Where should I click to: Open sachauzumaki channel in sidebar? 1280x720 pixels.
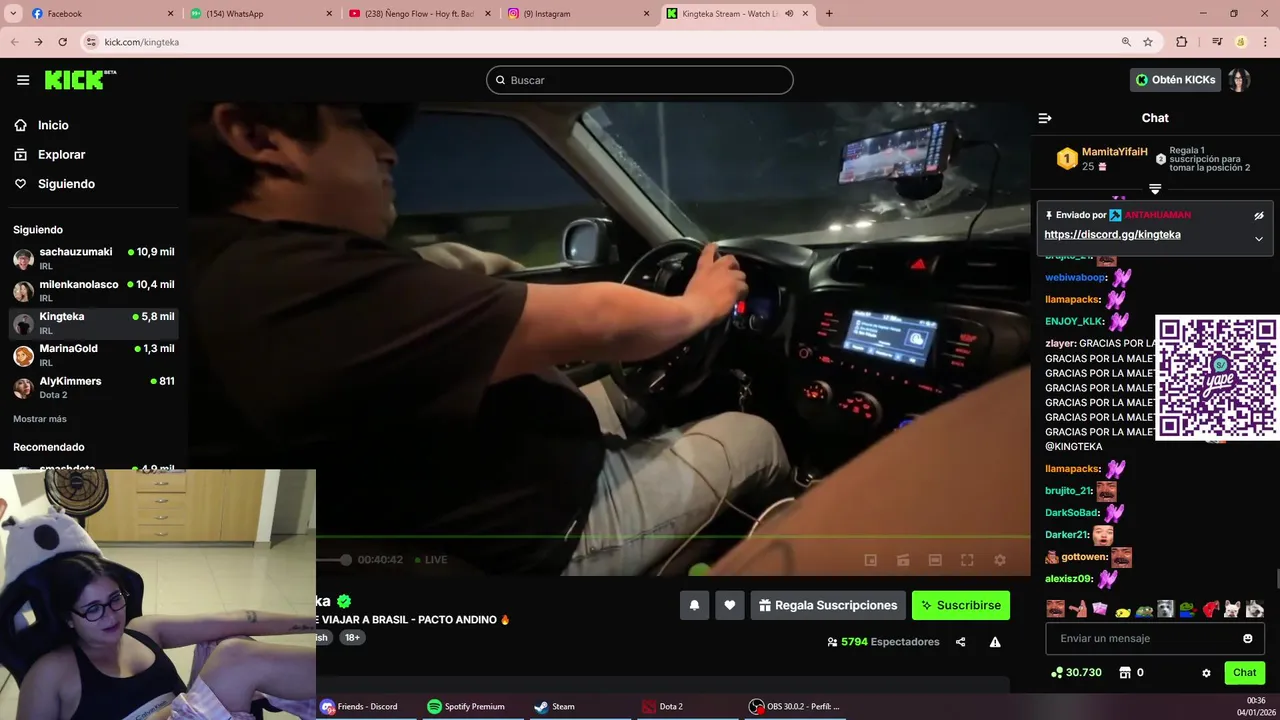click(x=94, y=259)
